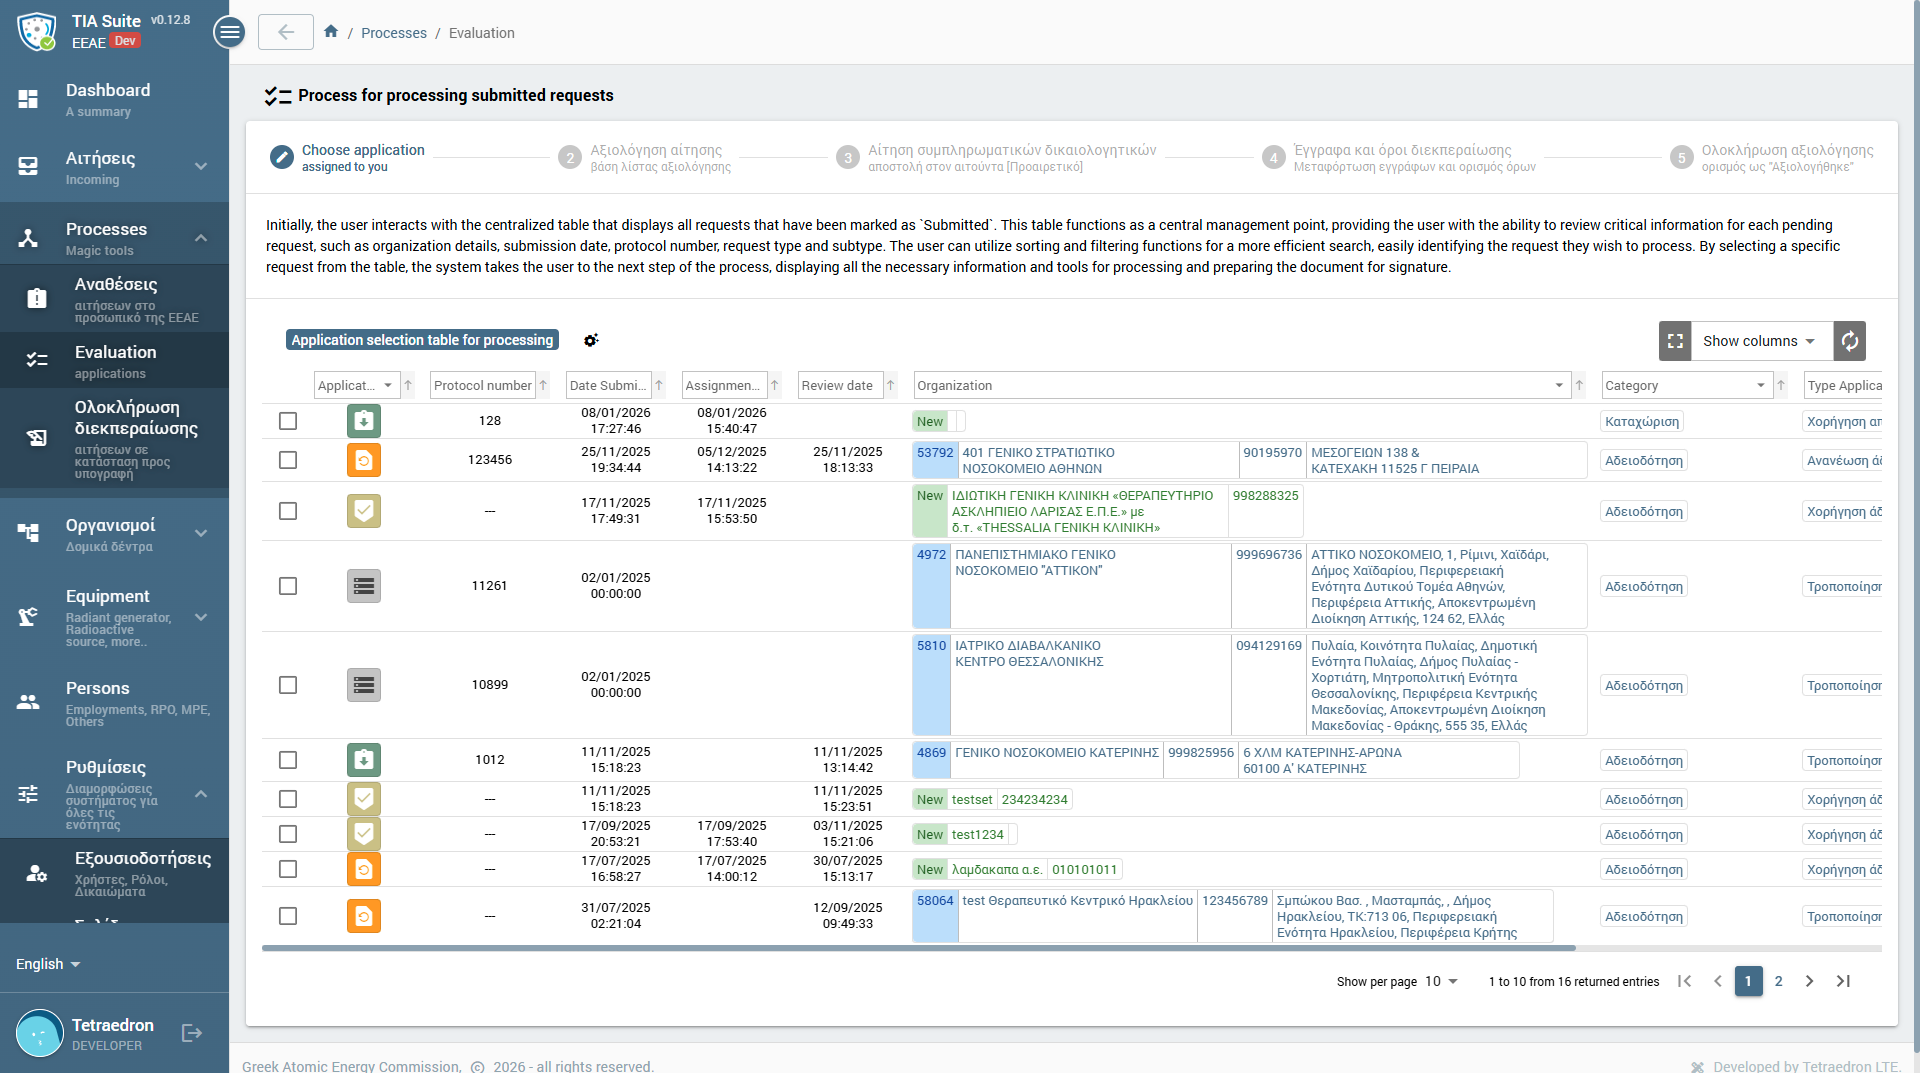Viewport: 1920px width, 1073px height.
Task: Click the Processes breadcrumb link
Action: click(393, 33)
